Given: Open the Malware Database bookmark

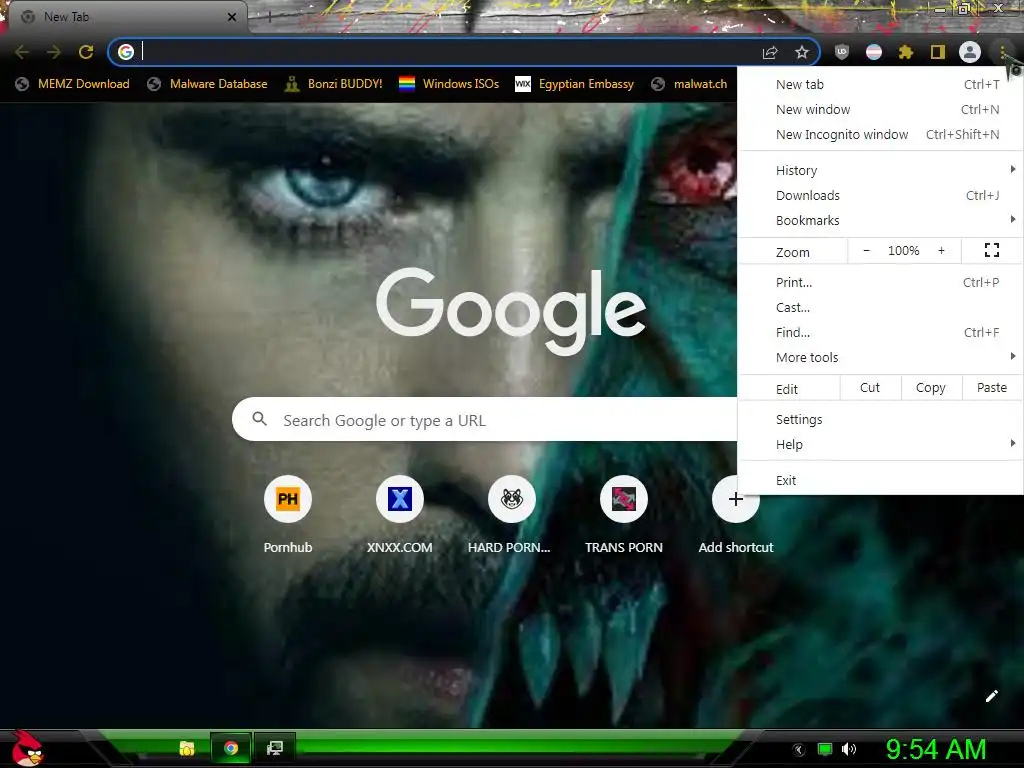Looking at the screenshot, I should (207, 84).
